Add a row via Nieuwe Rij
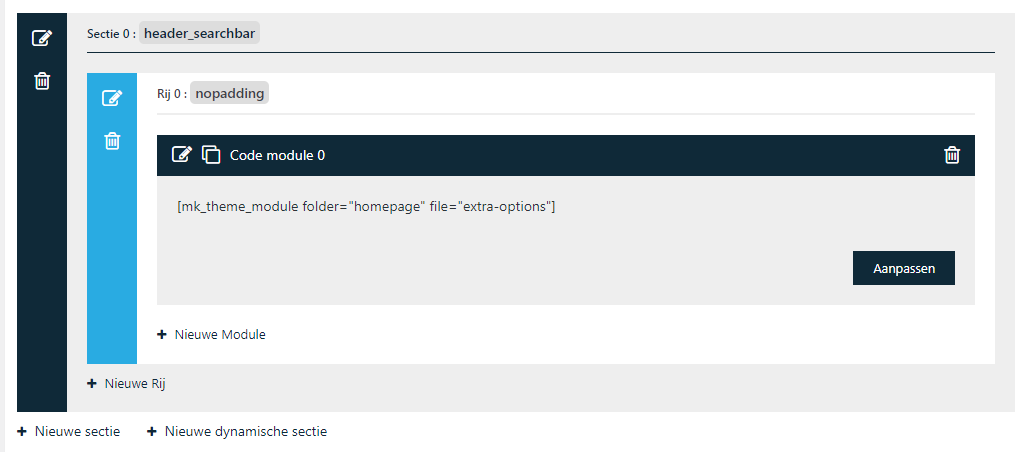 tap(127, 384)
